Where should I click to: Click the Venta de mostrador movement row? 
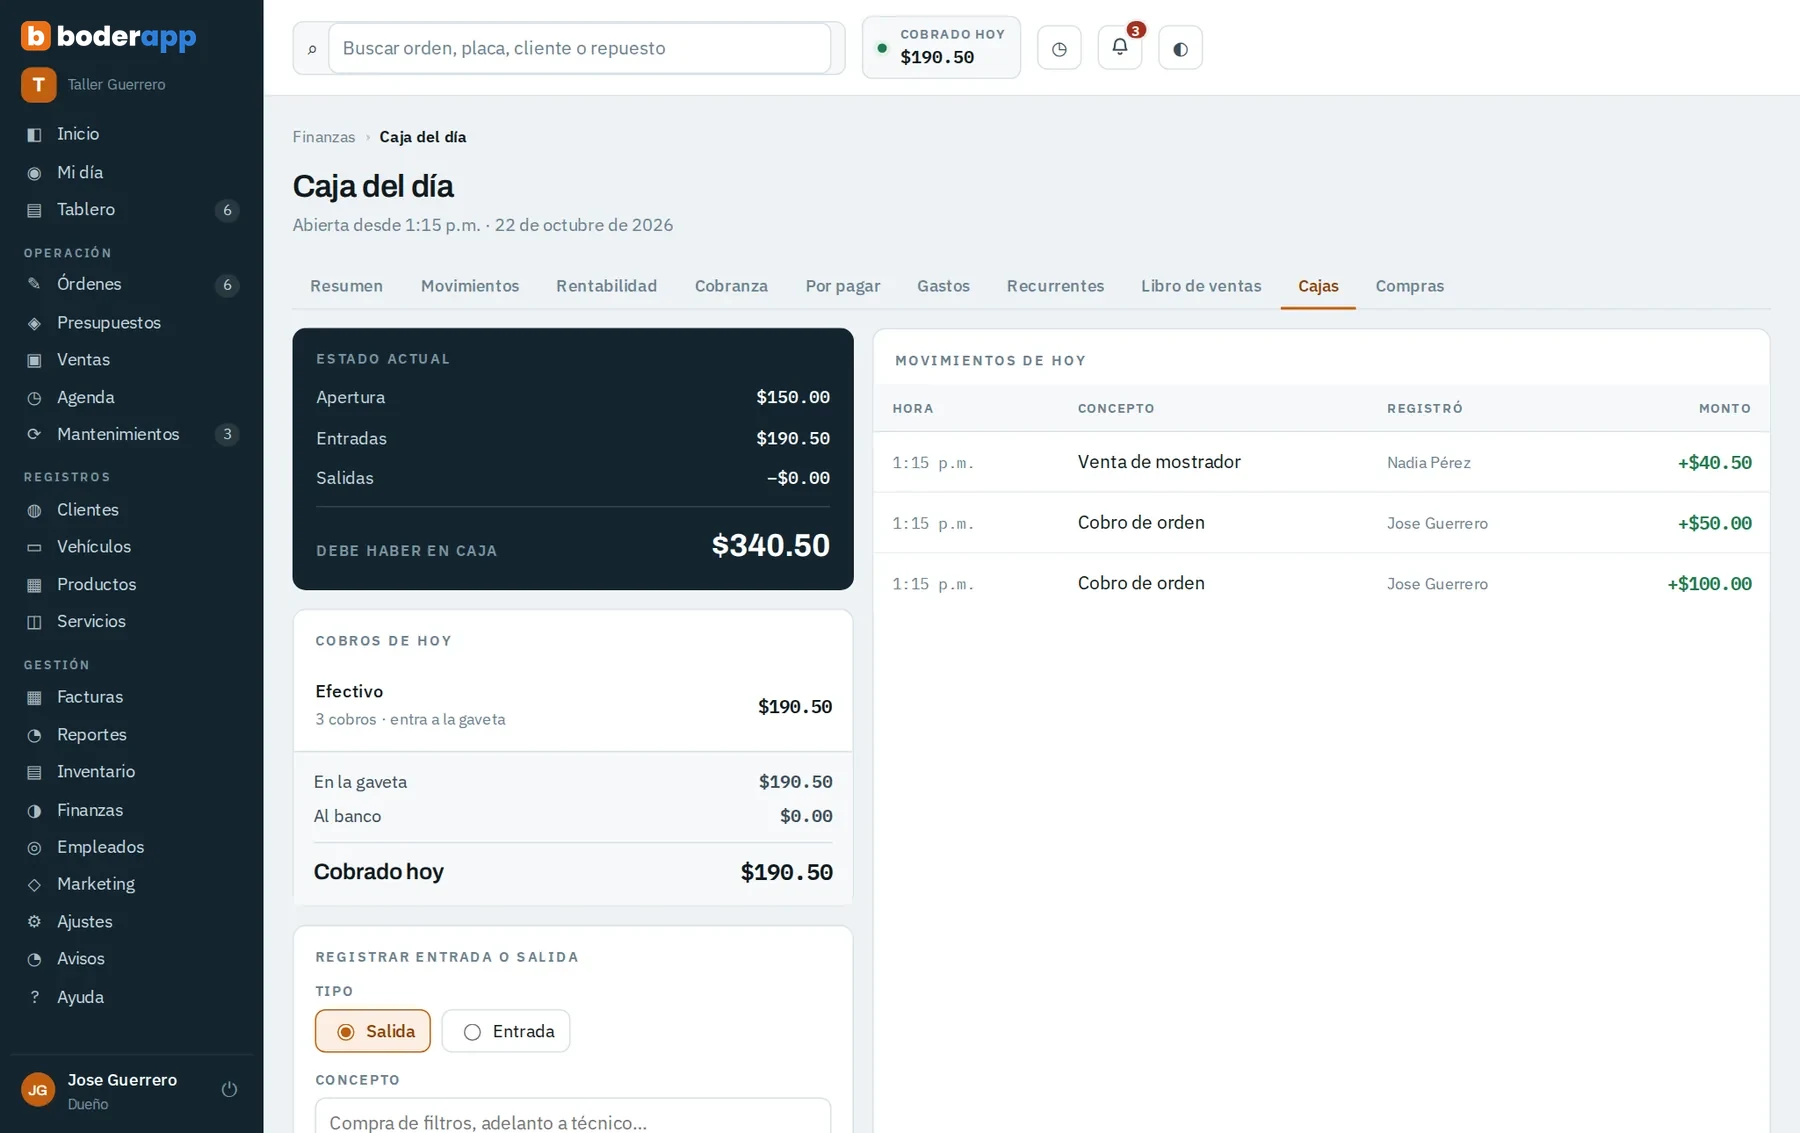(x=1321, y=462)
